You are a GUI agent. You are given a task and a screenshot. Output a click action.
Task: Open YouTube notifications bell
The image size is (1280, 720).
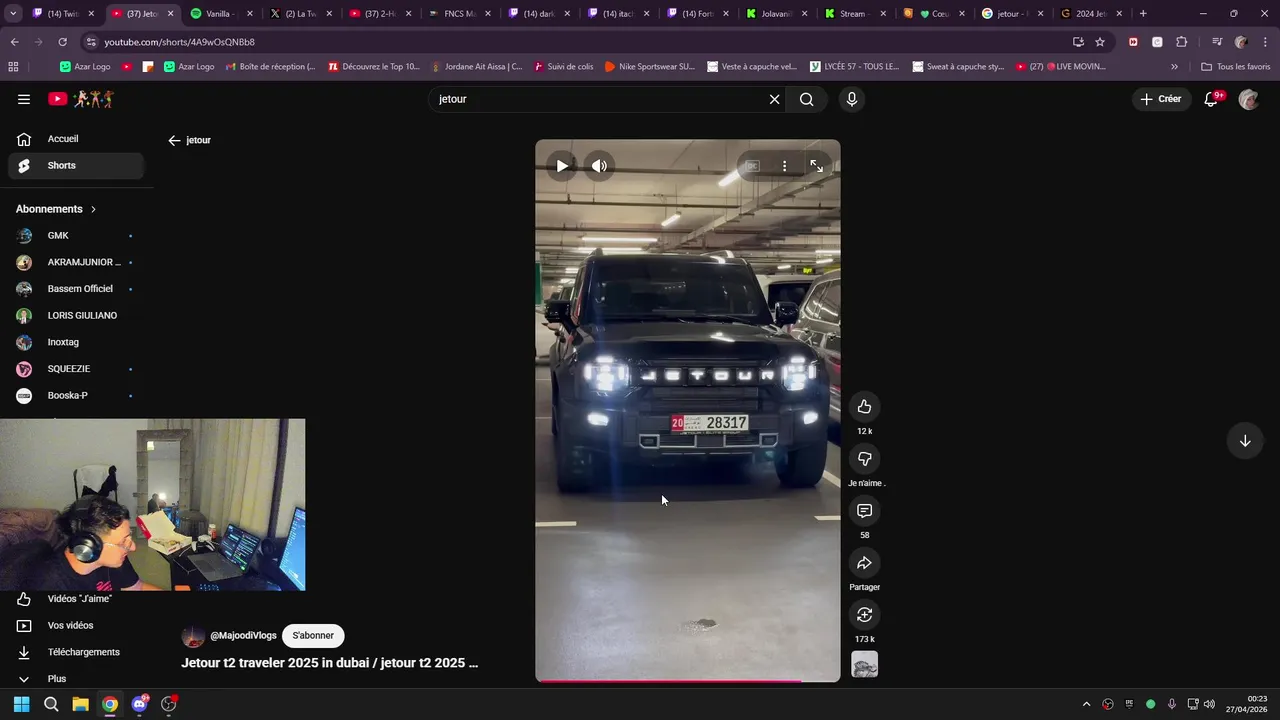pos(1212,99)
